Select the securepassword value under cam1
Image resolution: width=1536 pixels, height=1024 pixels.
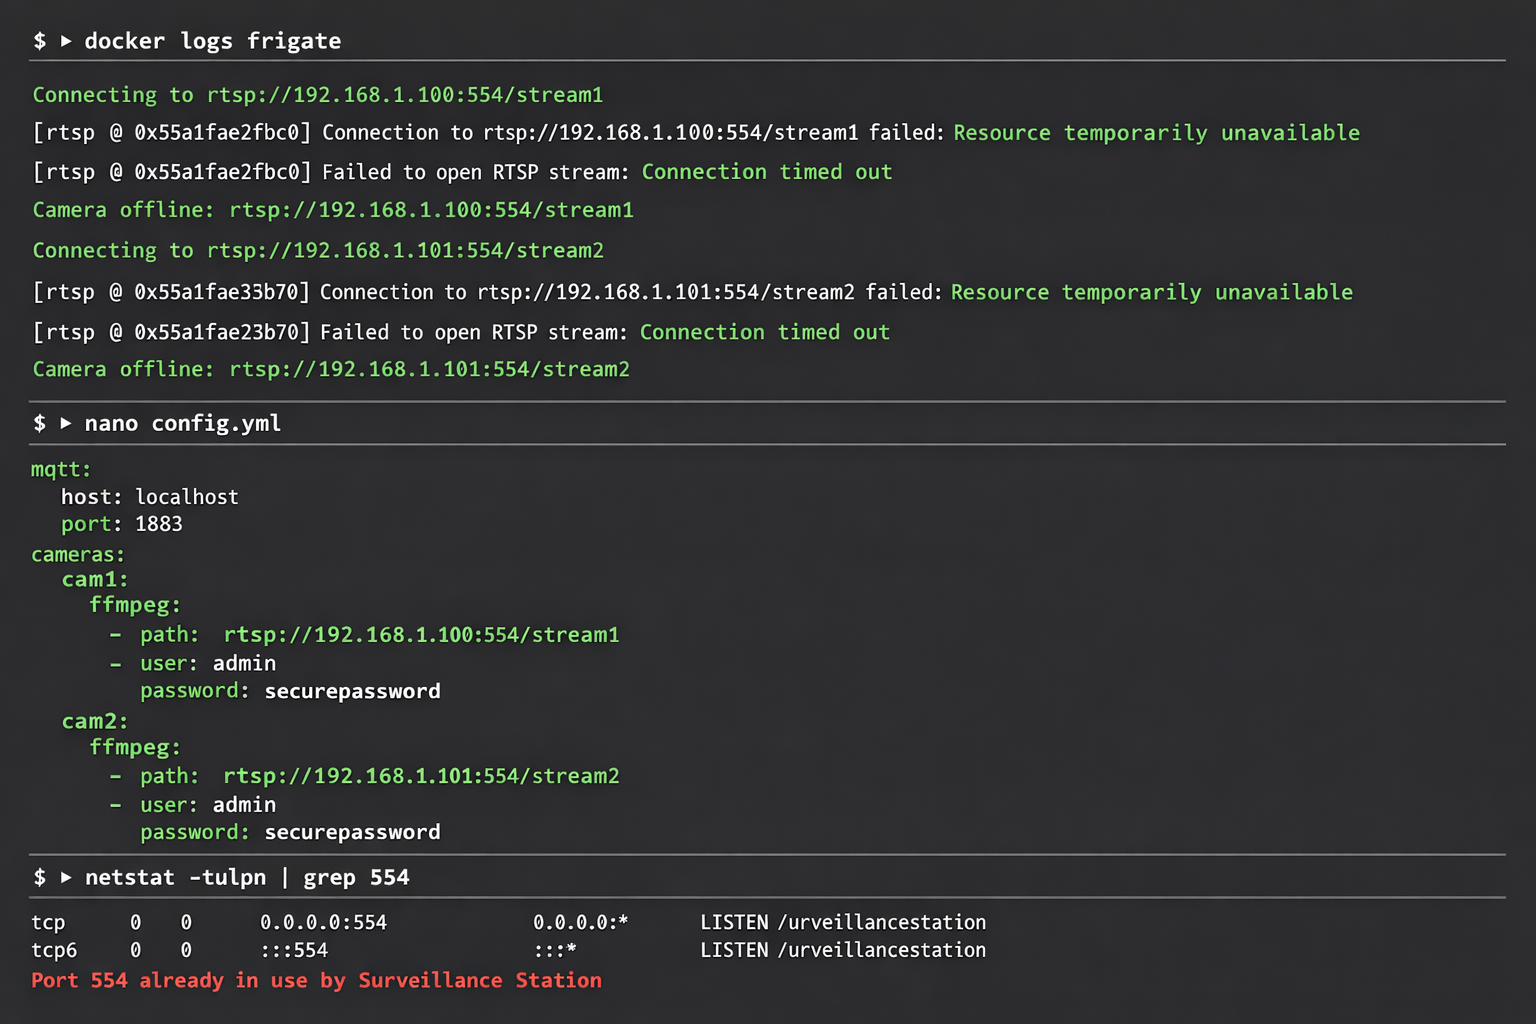pos(352,690)
